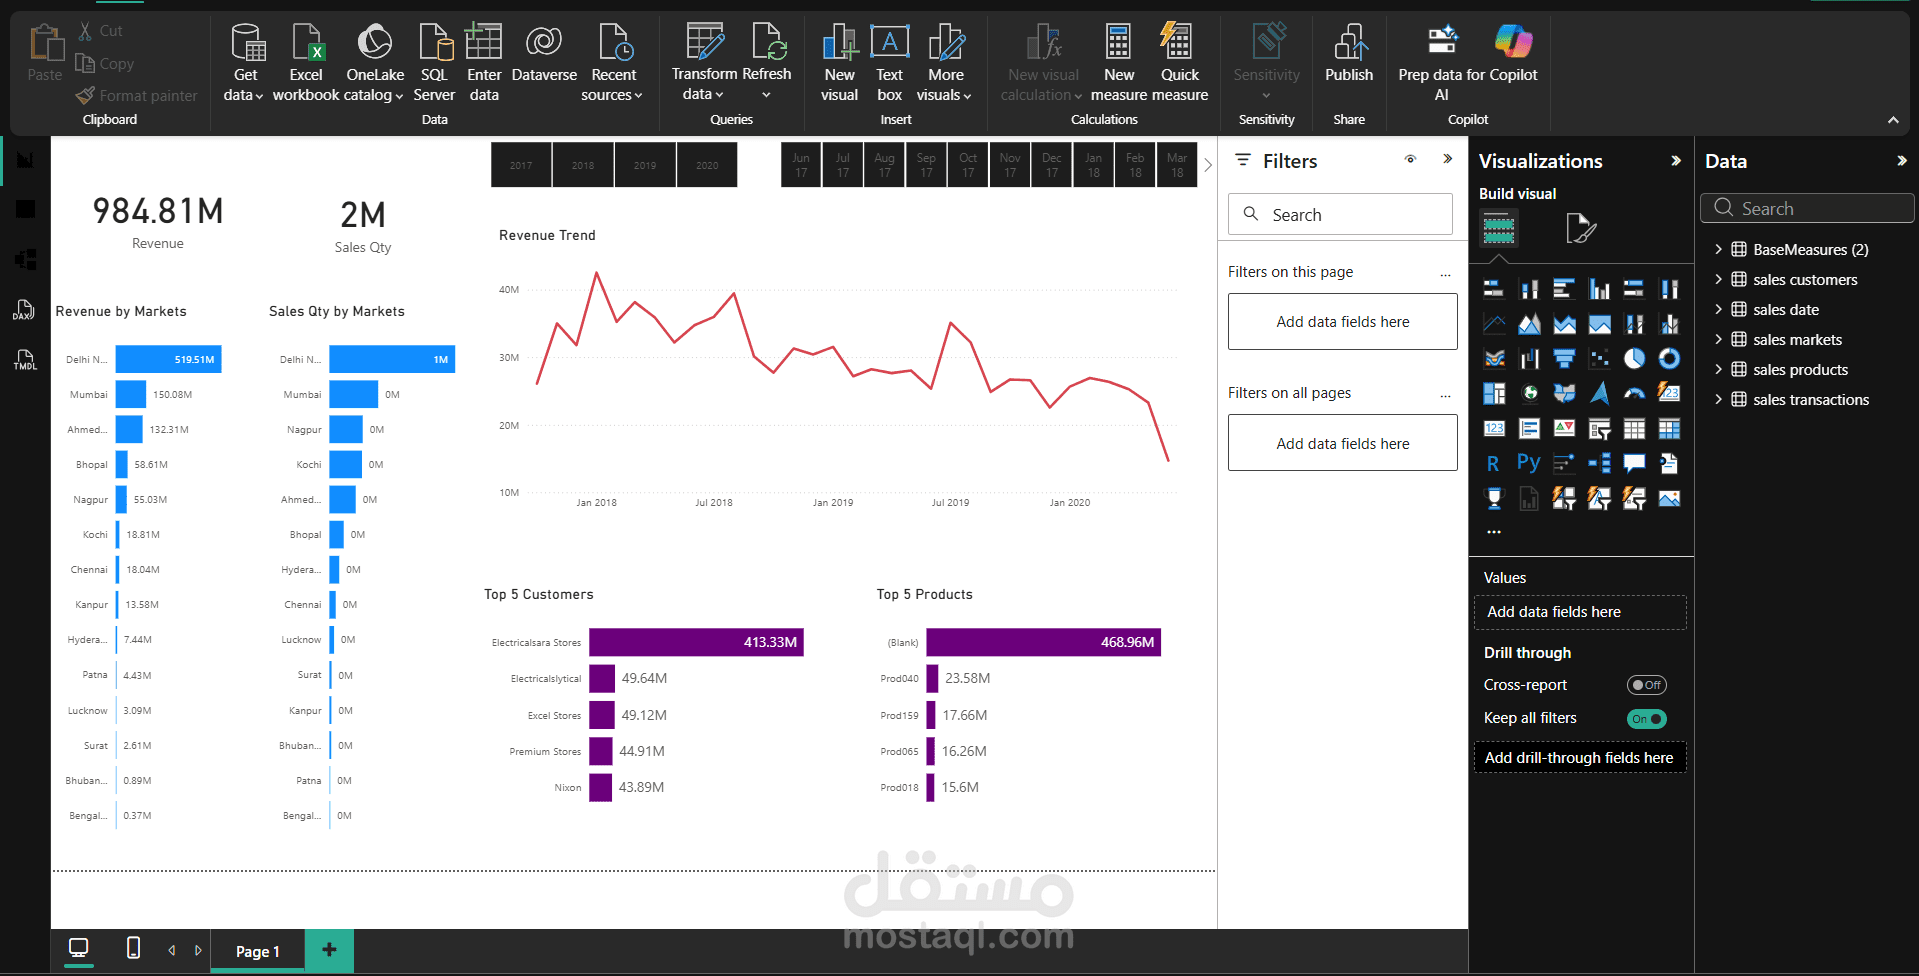Viewport: 1919px width, 976px height.
Task: Toggle Cross-report drill through
Action: 1646,685
